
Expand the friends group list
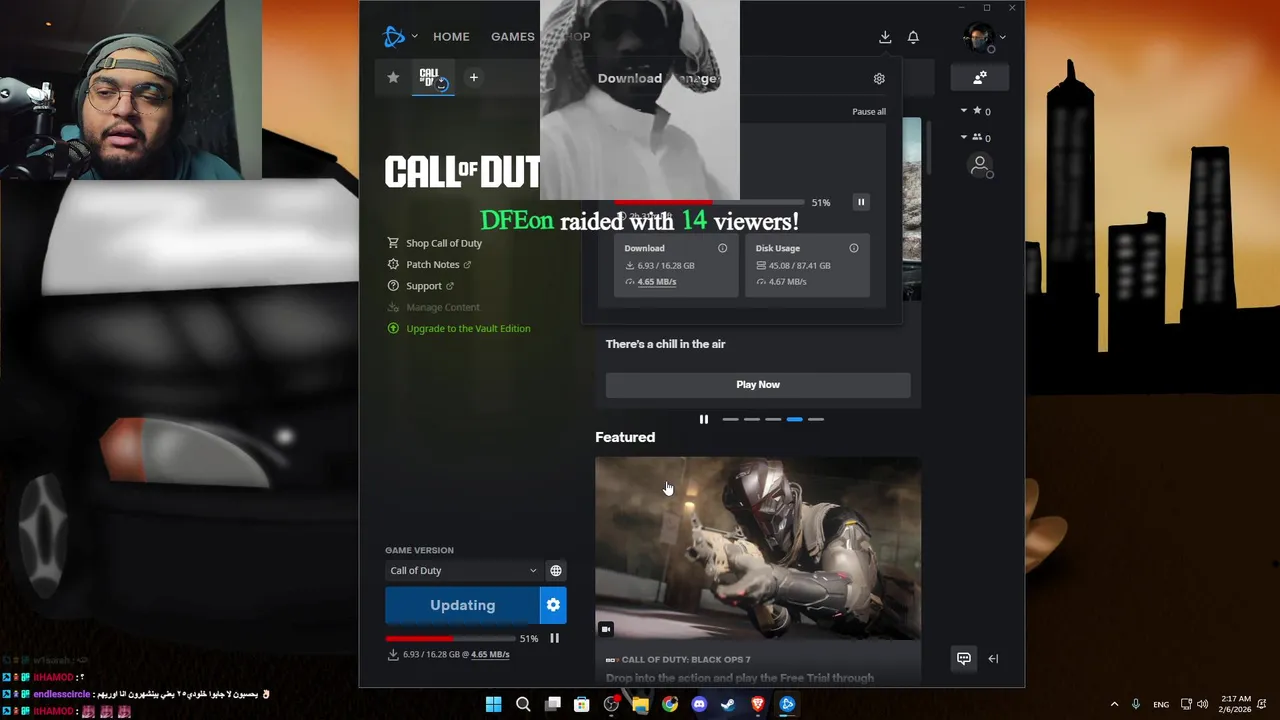point(964,137)
